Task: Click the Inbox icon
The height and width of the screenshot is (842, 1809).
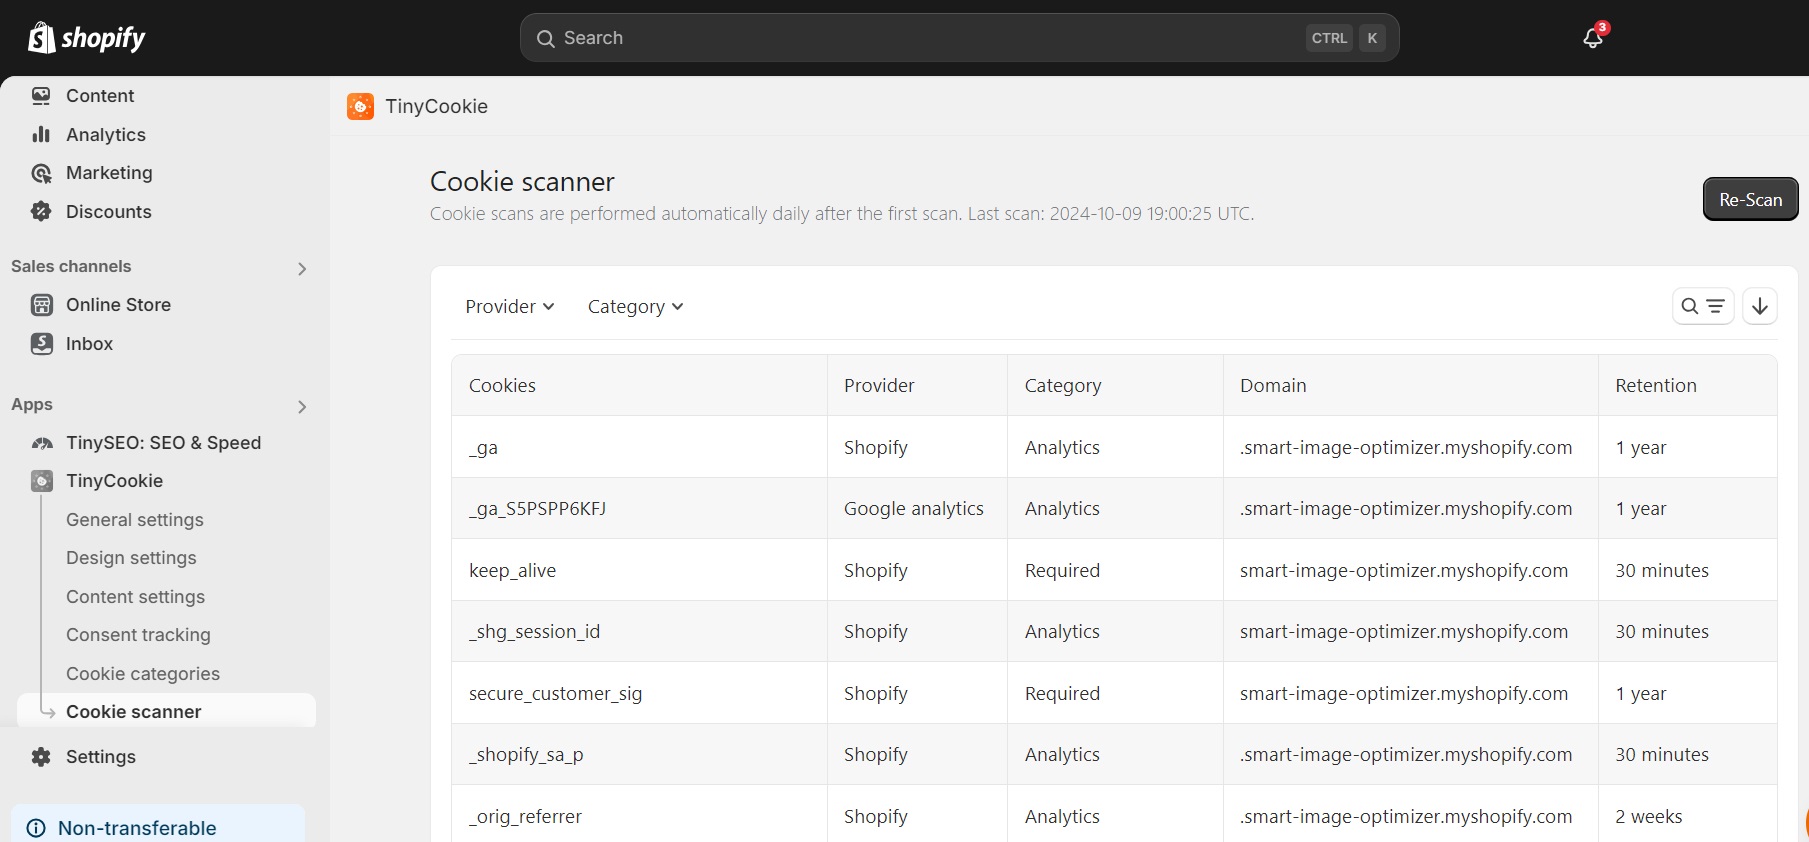Action: (41, 343)
